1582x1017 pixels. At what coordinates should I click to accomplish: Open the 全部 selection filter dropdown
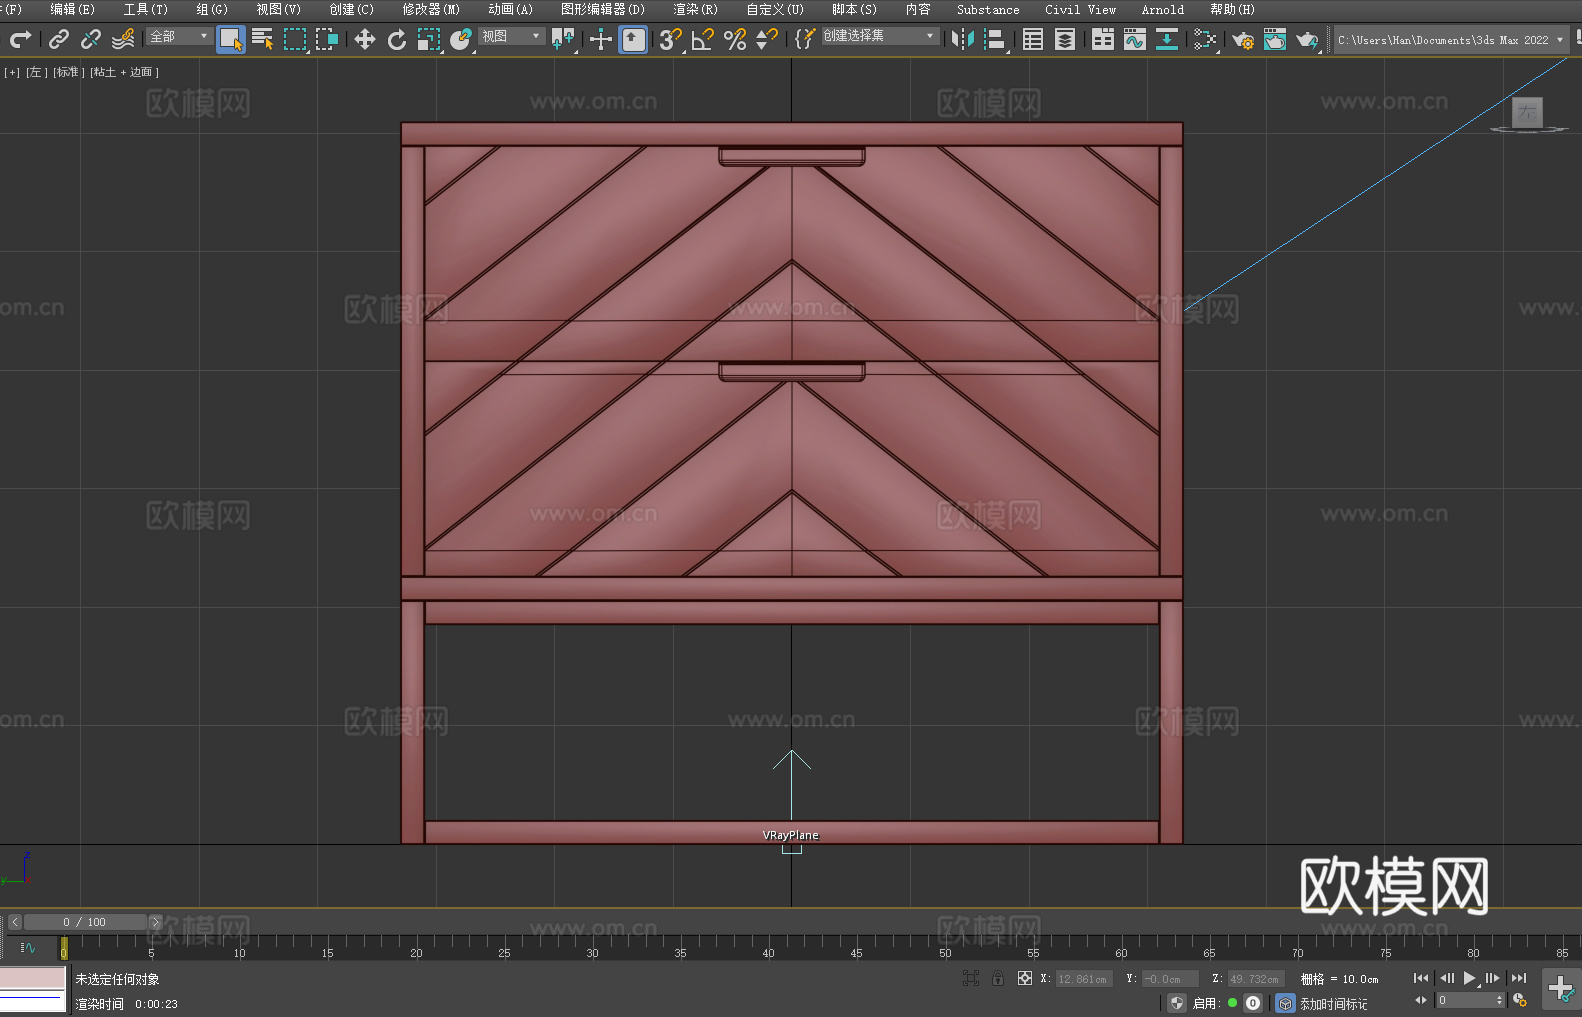click(179, 36)
